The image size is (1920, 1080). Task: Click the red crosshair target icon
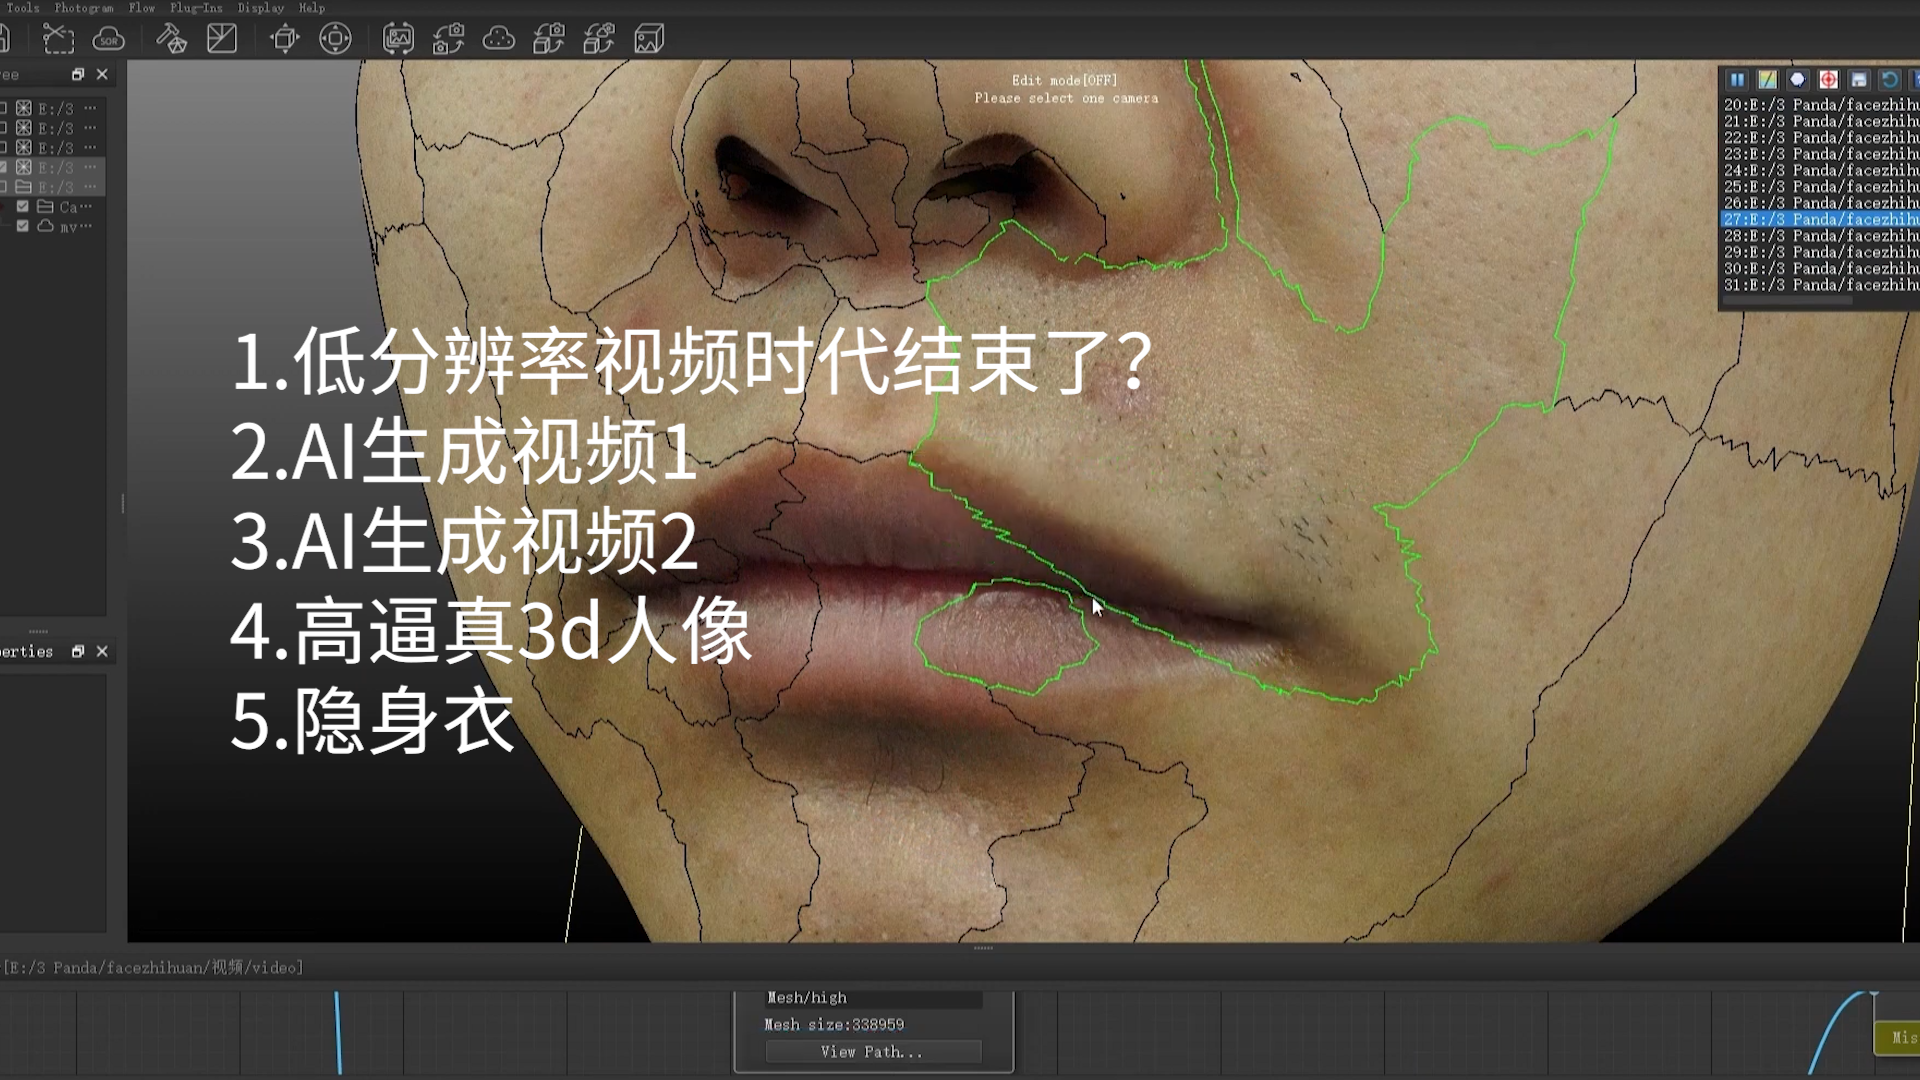click(1828, 80)
